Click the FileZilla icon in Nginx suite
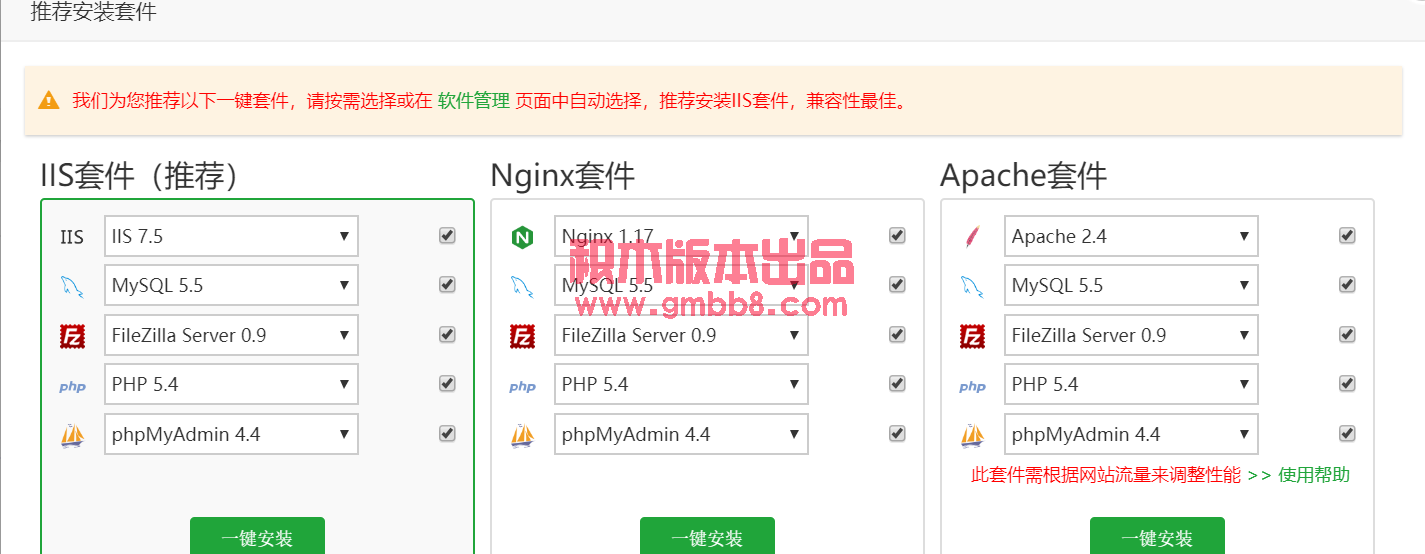 pos(522,336)
